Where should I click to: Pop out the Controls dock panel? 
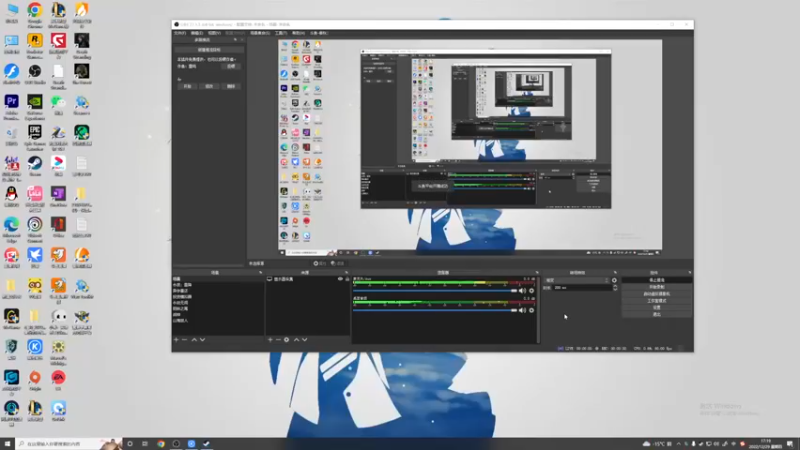pos(689,272)
